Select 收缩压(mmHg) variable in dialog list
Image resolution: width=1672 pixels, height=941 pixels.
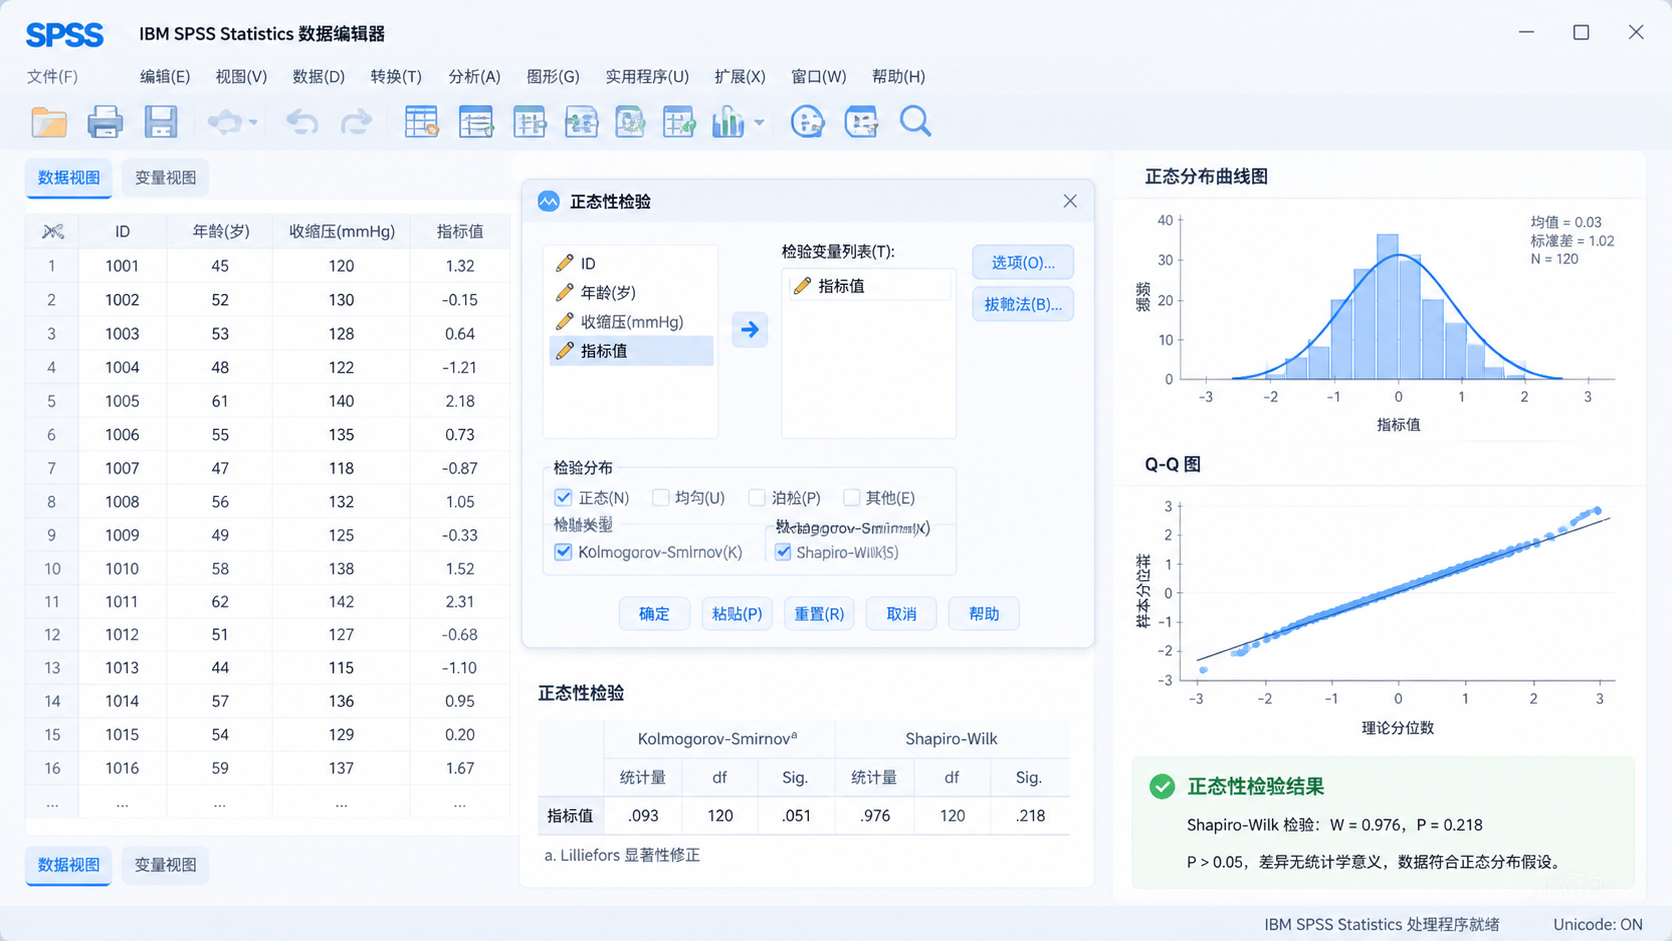tap(631, 321)
